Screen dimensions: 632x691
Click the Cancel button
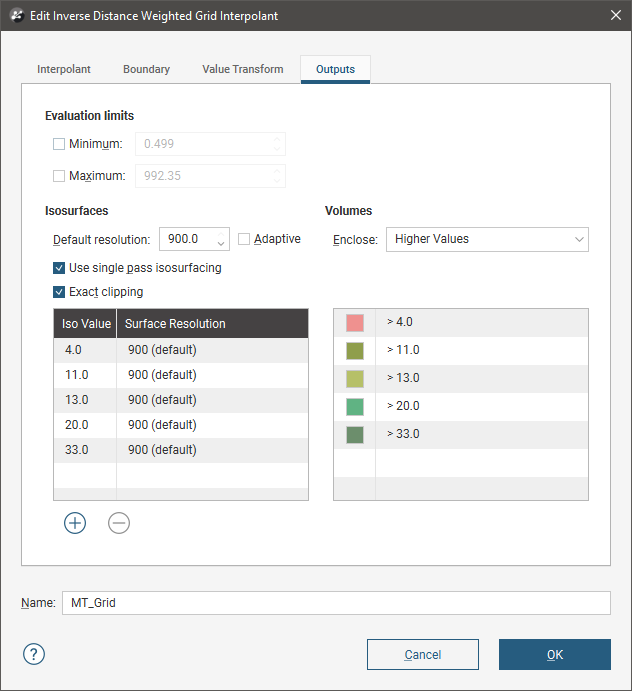point(422,655)
